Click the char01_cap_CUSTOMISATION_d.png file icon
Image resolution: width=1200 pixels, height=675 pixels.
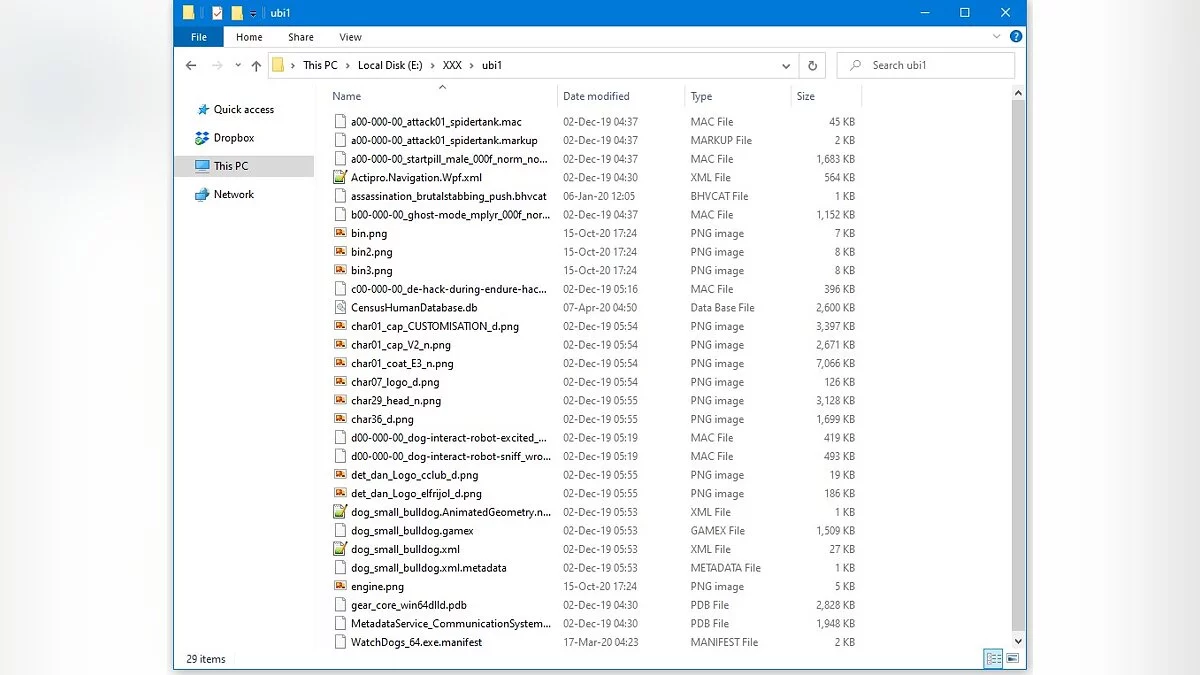click(340, 326)
